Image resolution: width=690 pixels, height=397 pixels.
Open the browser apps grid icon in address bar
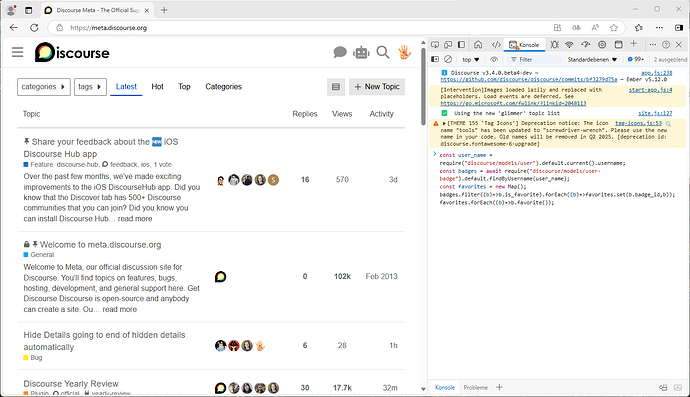click(557, 28)
